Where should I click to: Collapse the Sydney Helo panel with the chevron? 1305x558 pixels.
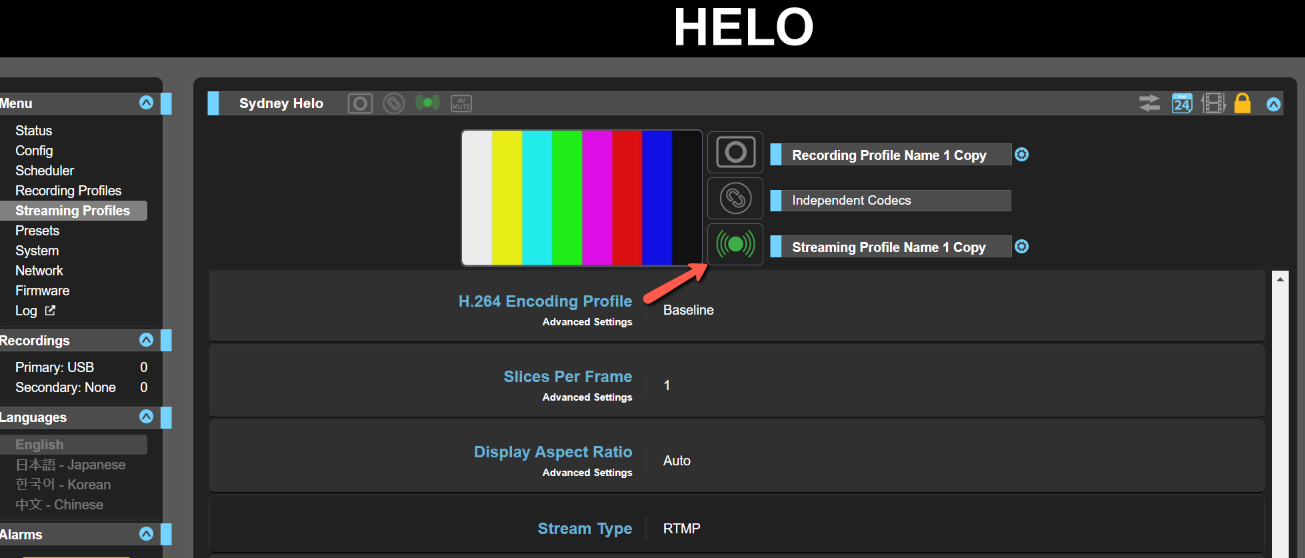[x=1274, y=104]
